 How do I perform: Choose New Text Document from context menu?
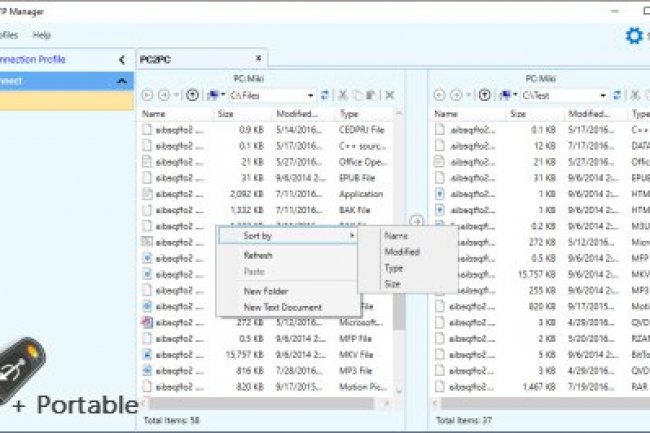[x=282, y=307]
